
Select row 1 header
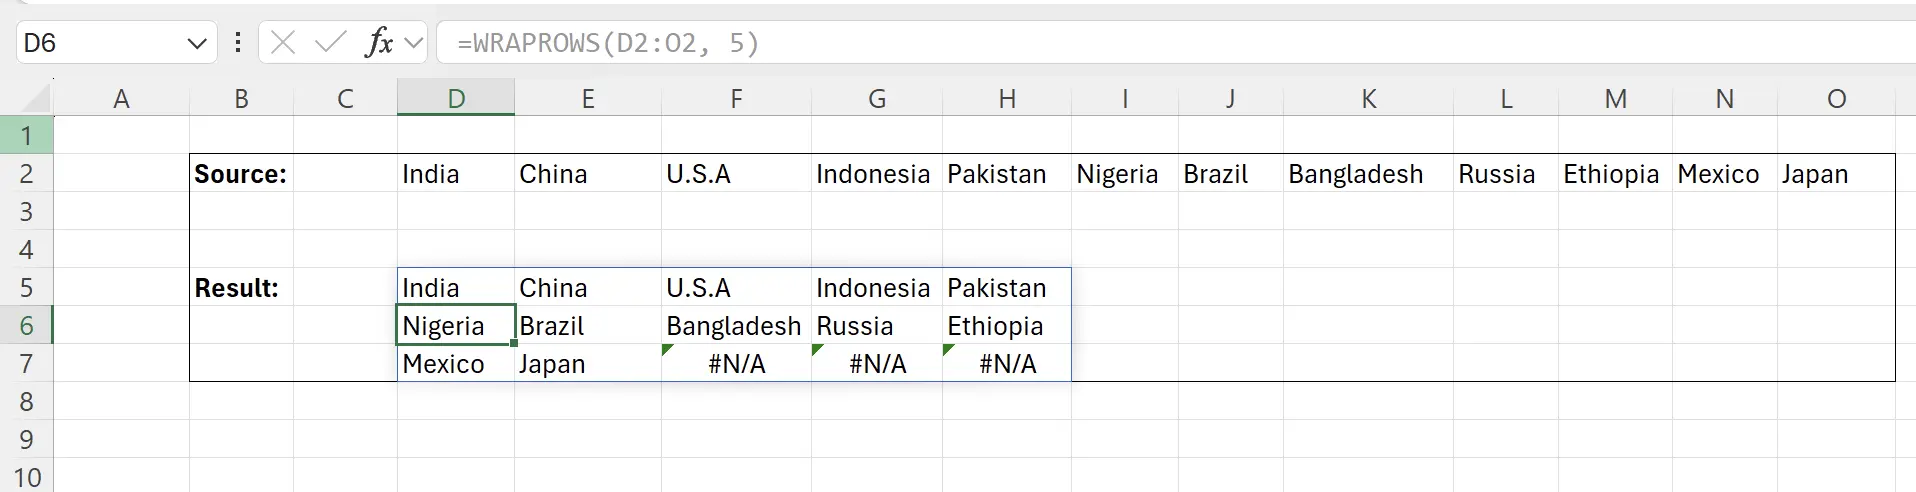click(x=27, y=135)
